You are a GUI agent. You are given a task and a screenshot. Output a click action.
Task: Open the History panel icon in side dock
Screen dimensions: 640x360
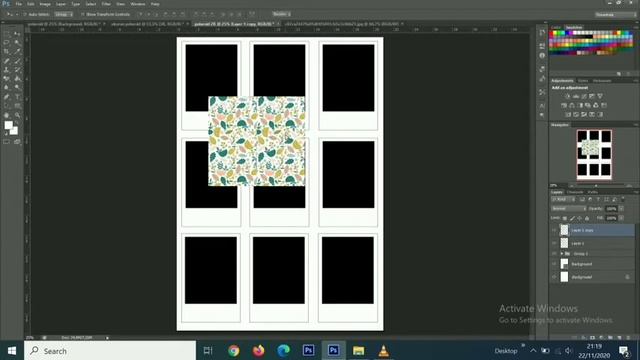[x=542, y=33]
